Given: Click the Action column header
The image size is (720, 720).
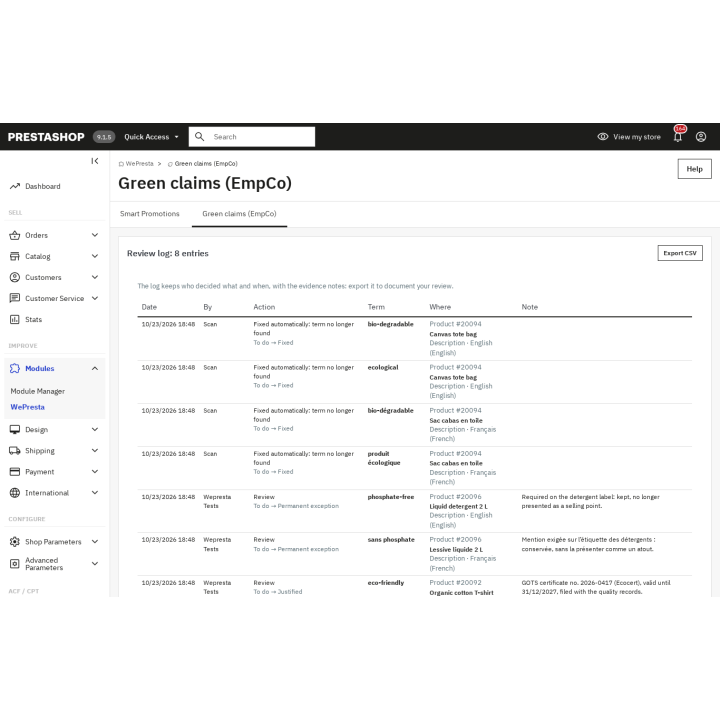Looking at the screenshot, I should pyautogui.click(x=264, y=307).
